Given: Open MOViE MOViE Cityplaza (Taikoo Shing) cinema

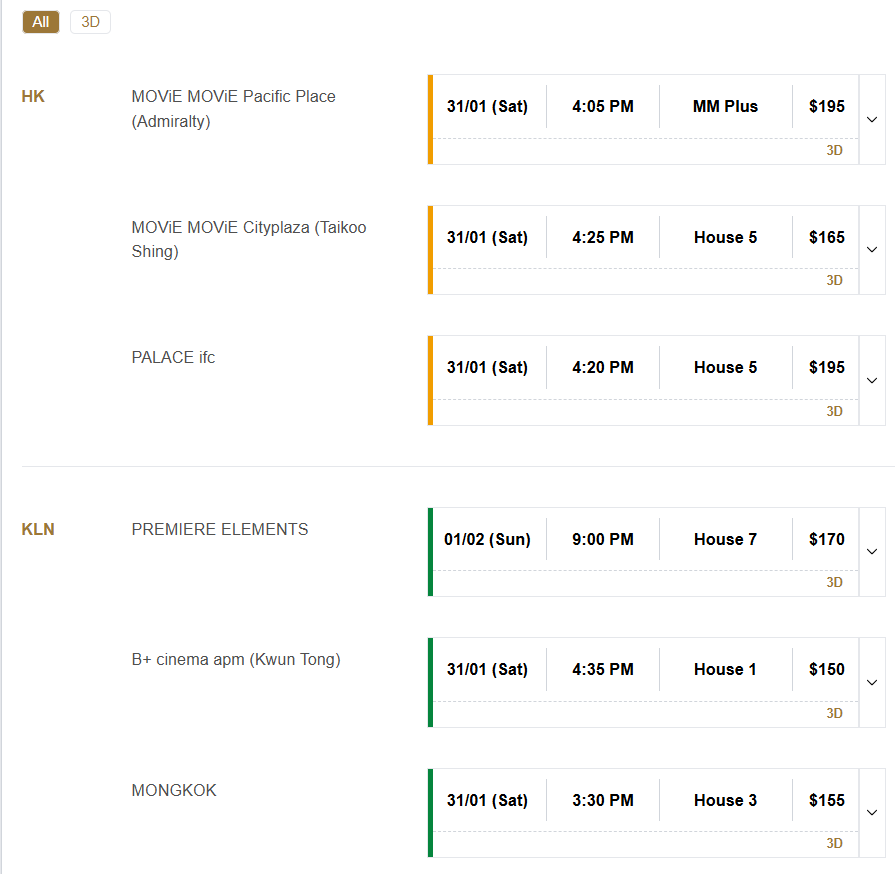Looking at the screenshot, I should [x=249, y=239].
